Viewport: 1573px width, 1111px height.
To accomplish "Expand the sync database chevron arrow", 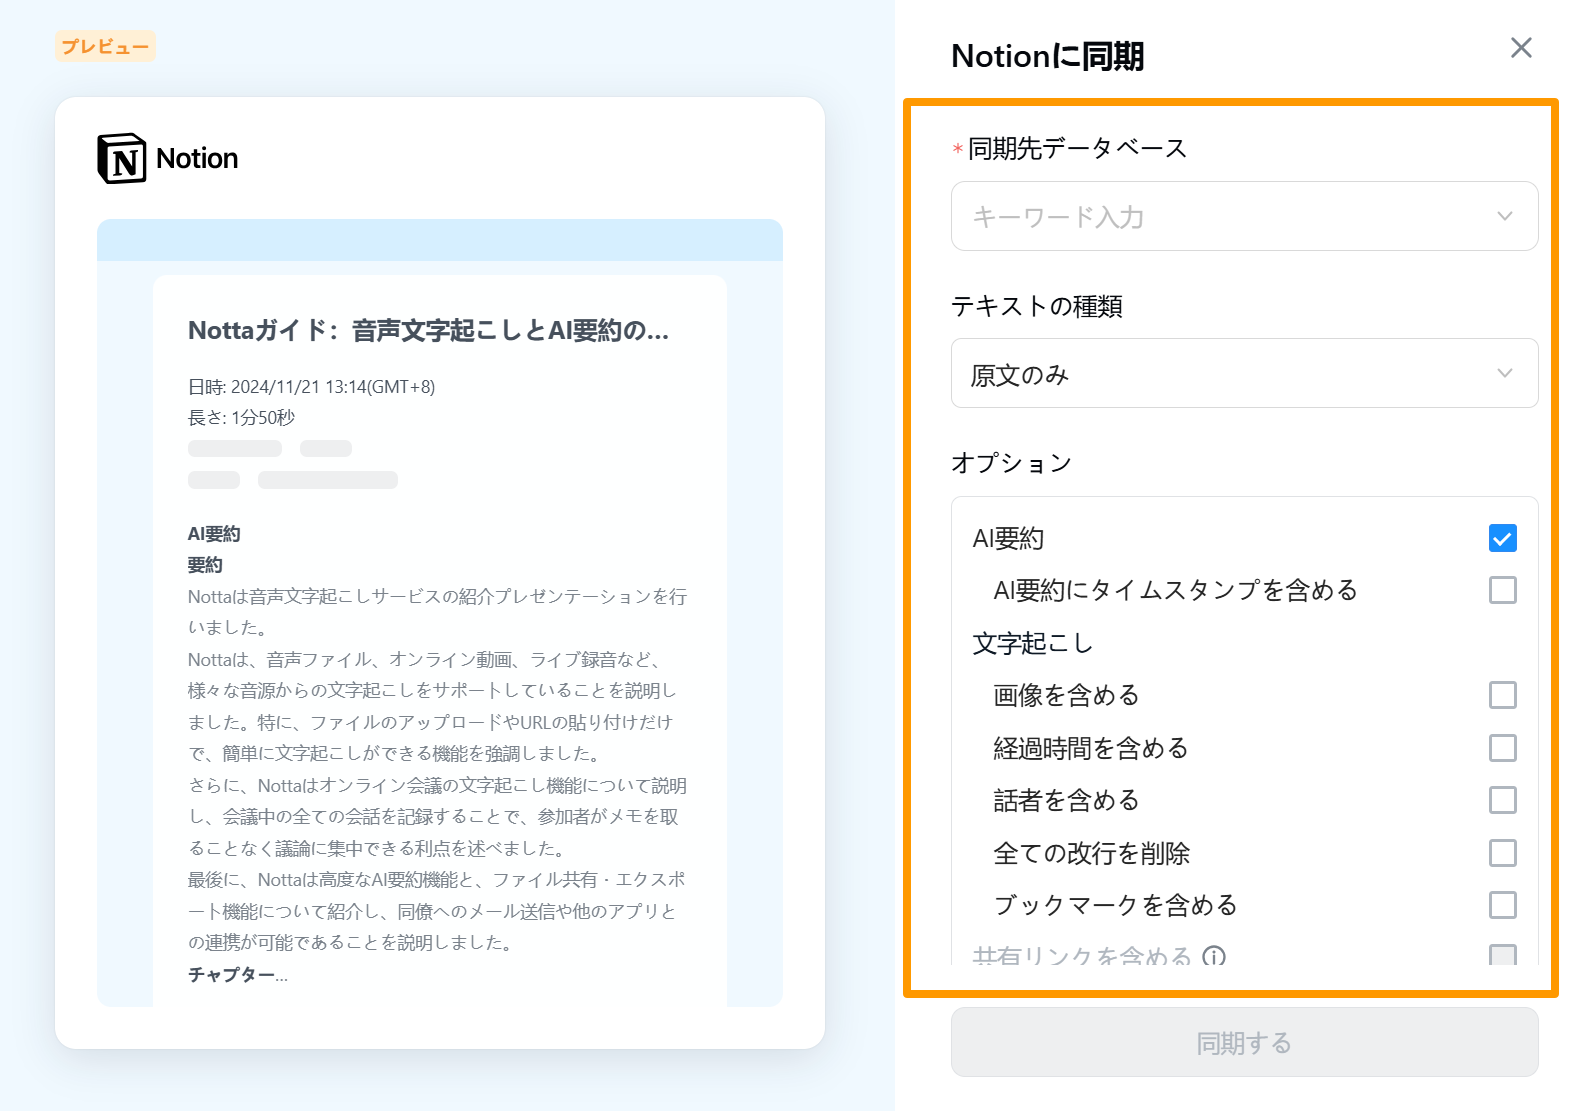I will pos(1504,216).
